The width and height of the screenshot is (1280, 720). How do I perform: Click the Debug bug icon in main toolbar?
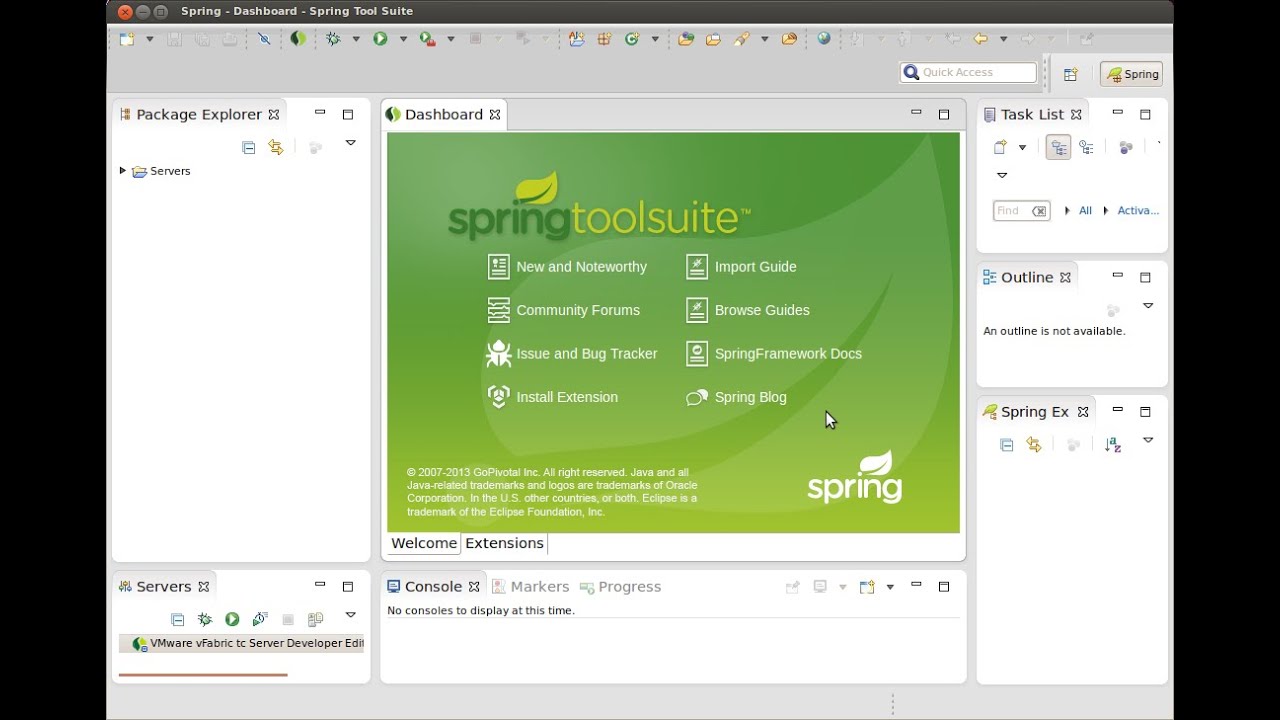[333, 39]
